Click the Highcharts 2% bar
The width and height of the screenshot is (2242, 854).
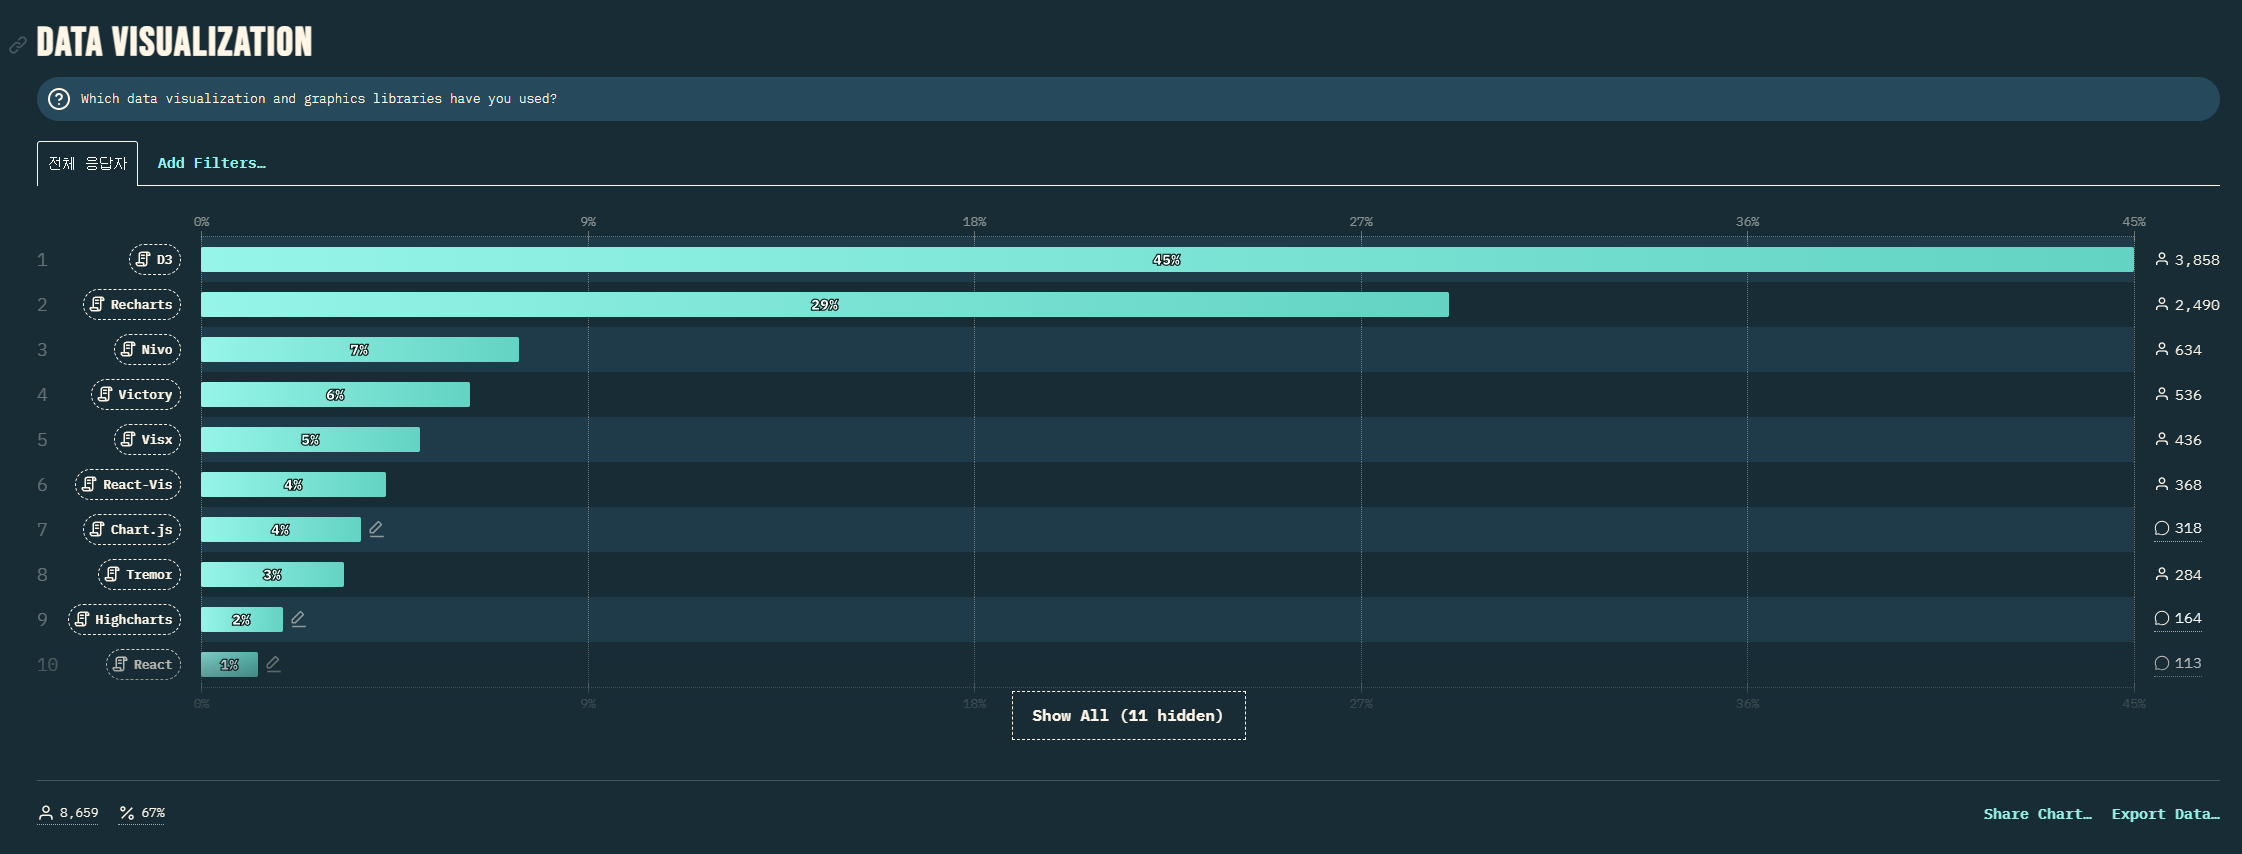point(242,619)
